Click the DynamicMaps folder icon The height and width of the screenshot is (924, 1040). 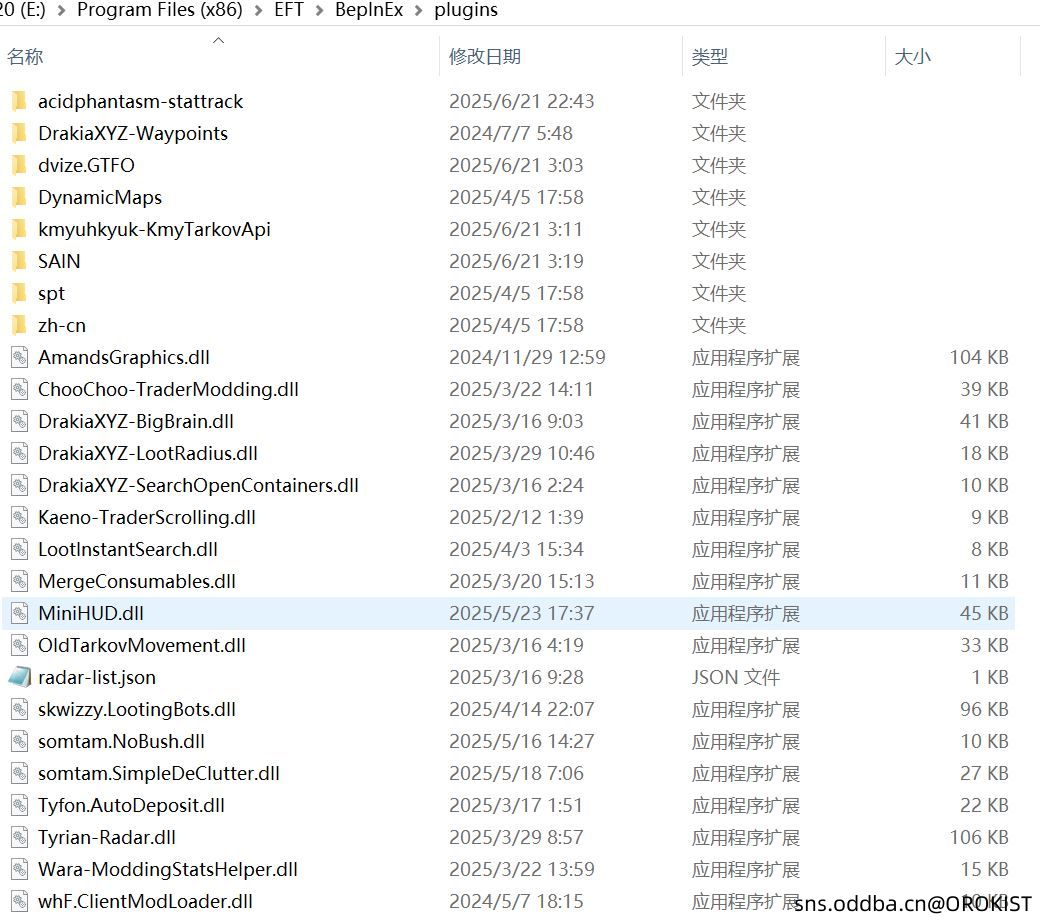tap(19, 197)
